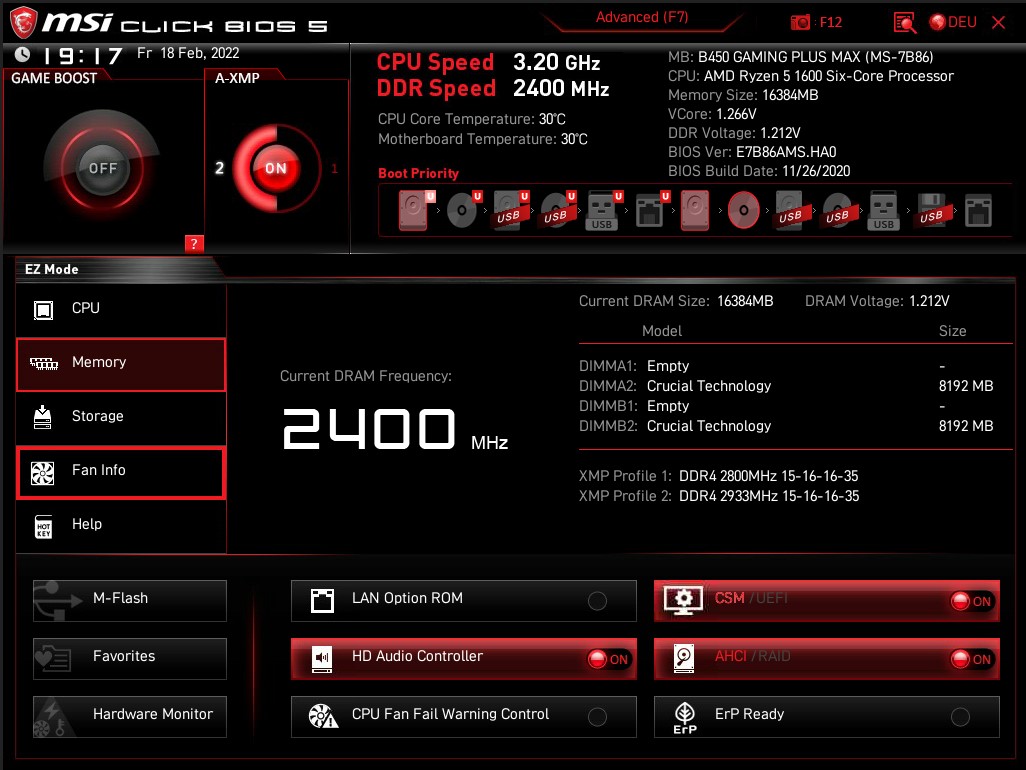
Task: Open the Help hotkey section
Action: 121,525
